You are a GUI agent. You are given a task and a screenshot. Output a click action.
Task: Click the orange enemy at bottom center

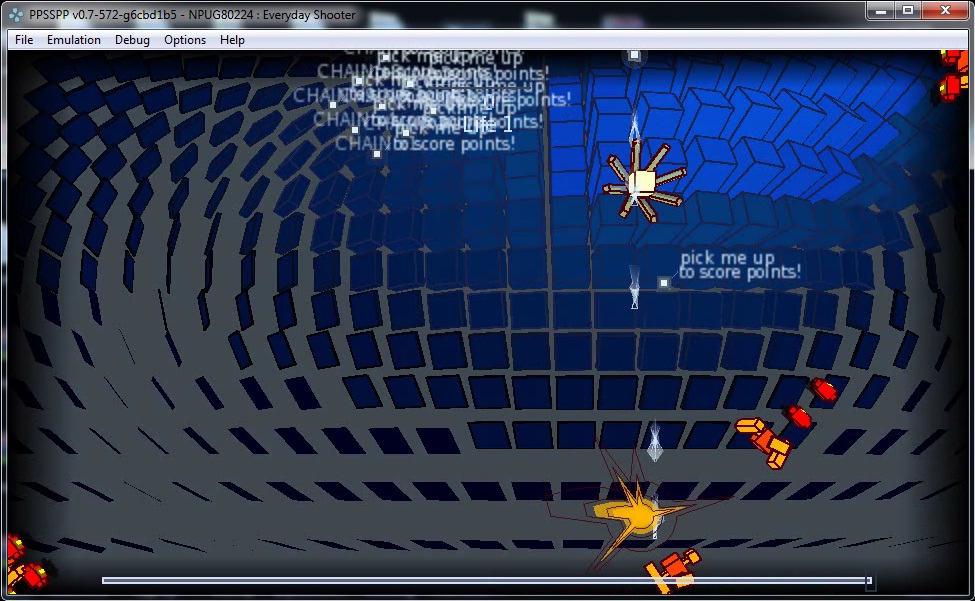pyautogui.click(x=673, y=568)
